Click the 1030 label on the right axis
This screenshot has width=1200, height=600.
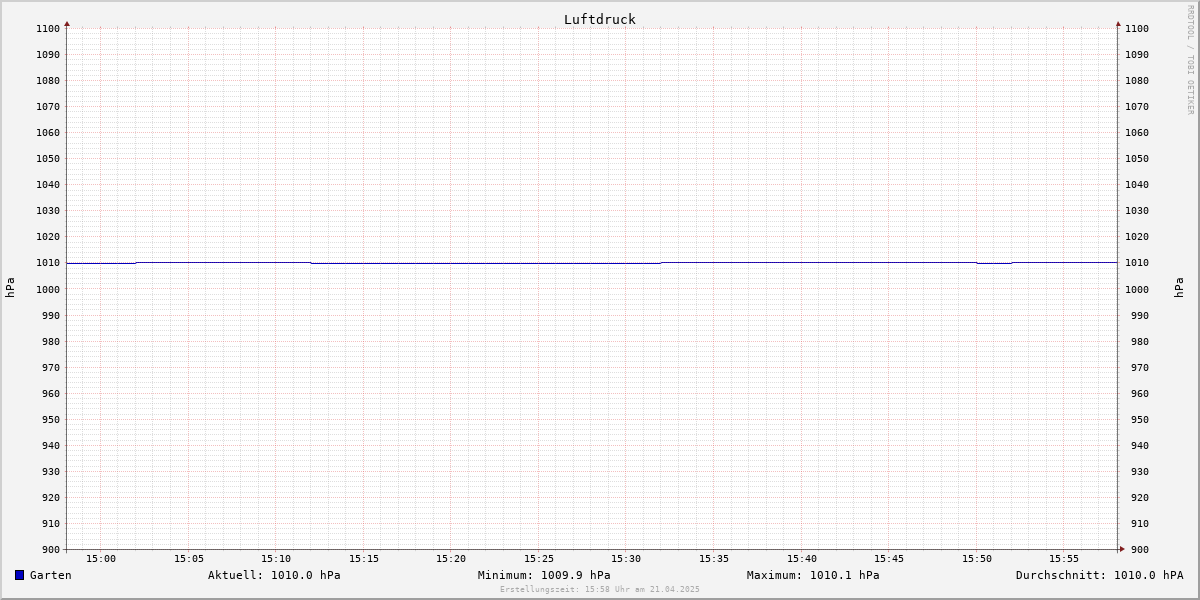tap(1137, 211)
